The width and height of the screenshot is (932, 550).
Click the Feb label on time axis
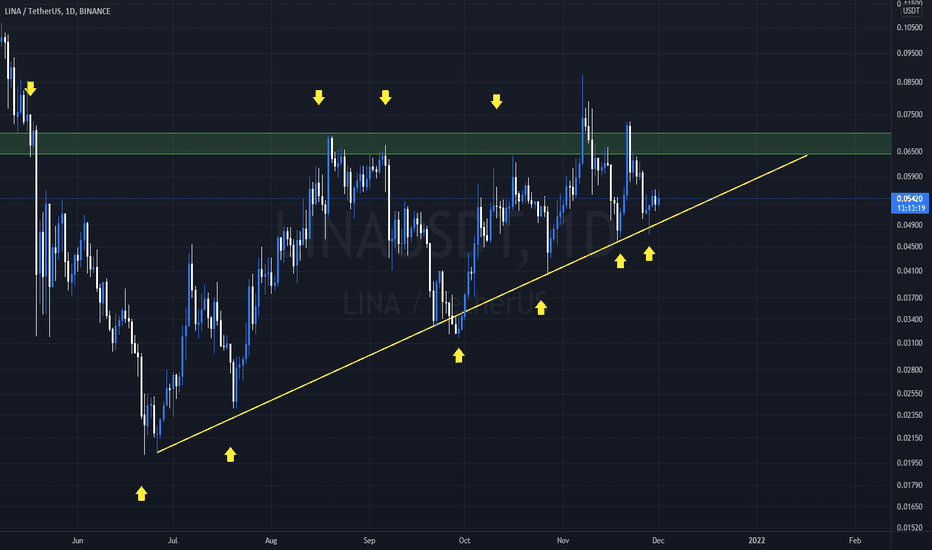point(855,541)
